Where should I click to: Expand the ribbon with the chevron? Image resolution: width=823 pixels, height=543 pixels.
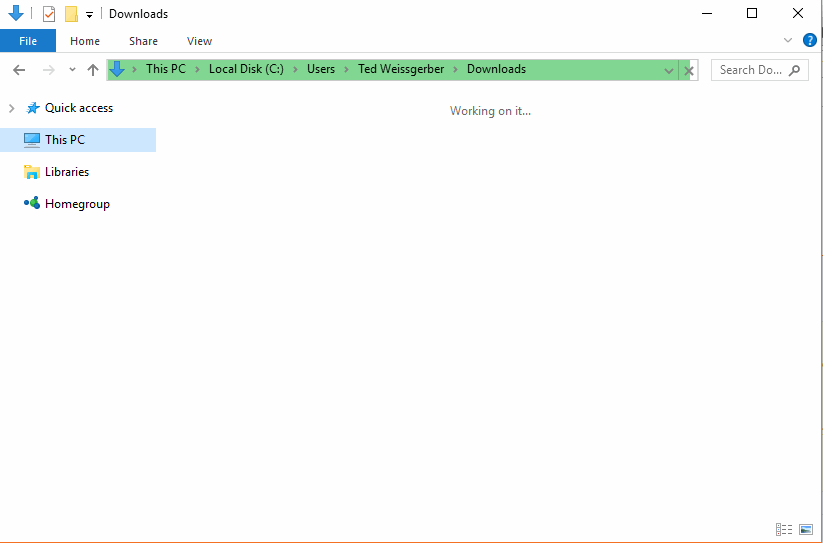point(787,40)
